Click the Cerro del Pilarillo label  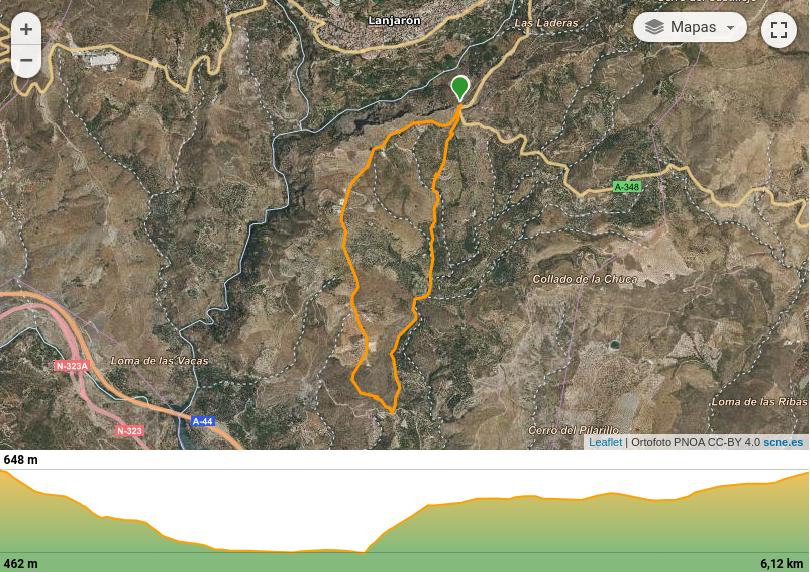coord(573,430)
